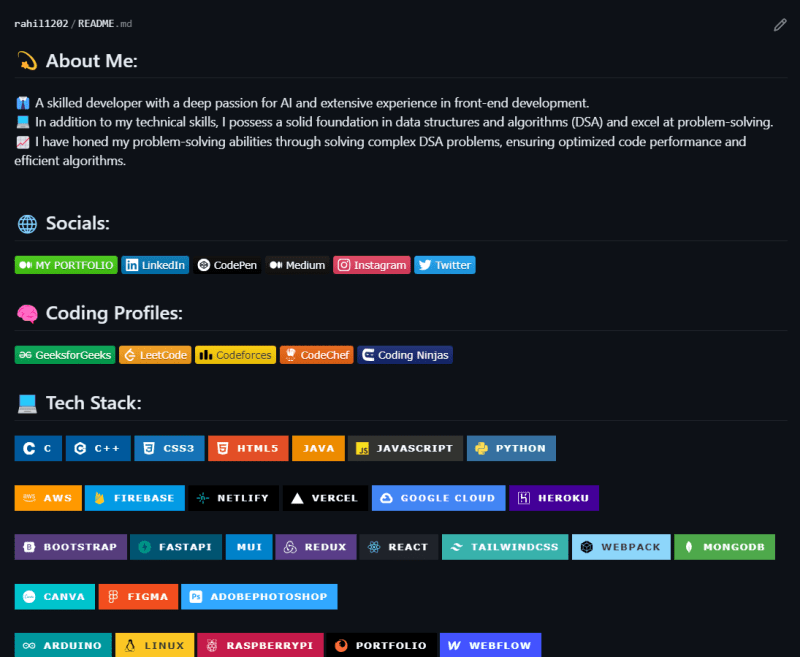The height and width of the screenshot is (657, 800).
Task: Click the Webflow badge
Action: [490, 645]
